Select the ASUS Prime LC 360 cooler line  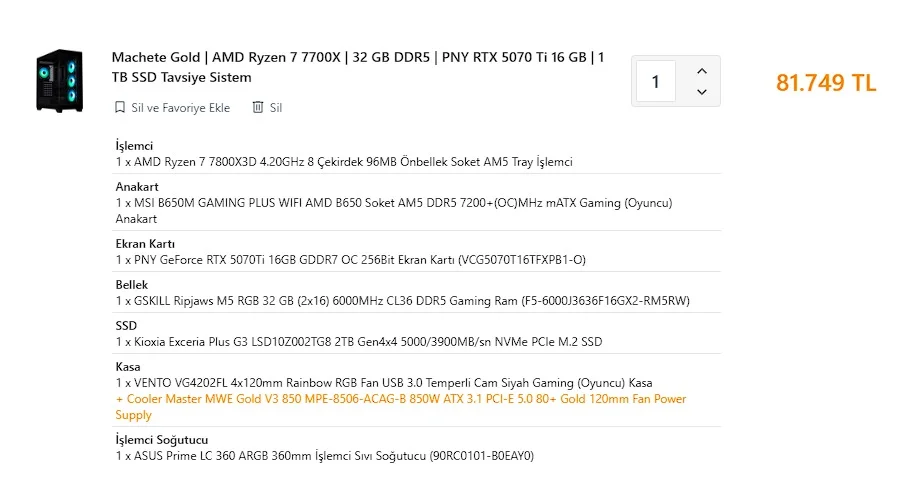[325, 456]
